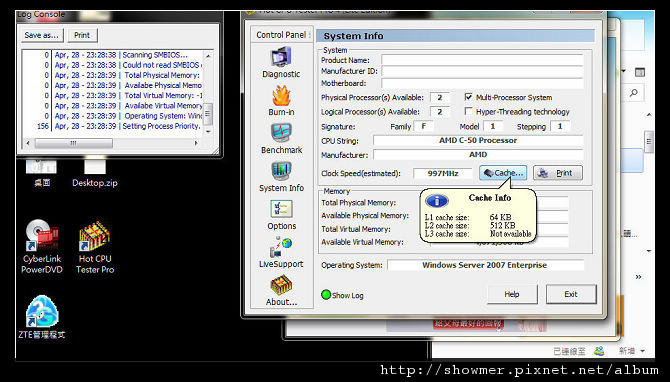The image size is (670, 382).
Task: Enable the Hyper-Threading technology checkbox
Action: tap(469, 111)
